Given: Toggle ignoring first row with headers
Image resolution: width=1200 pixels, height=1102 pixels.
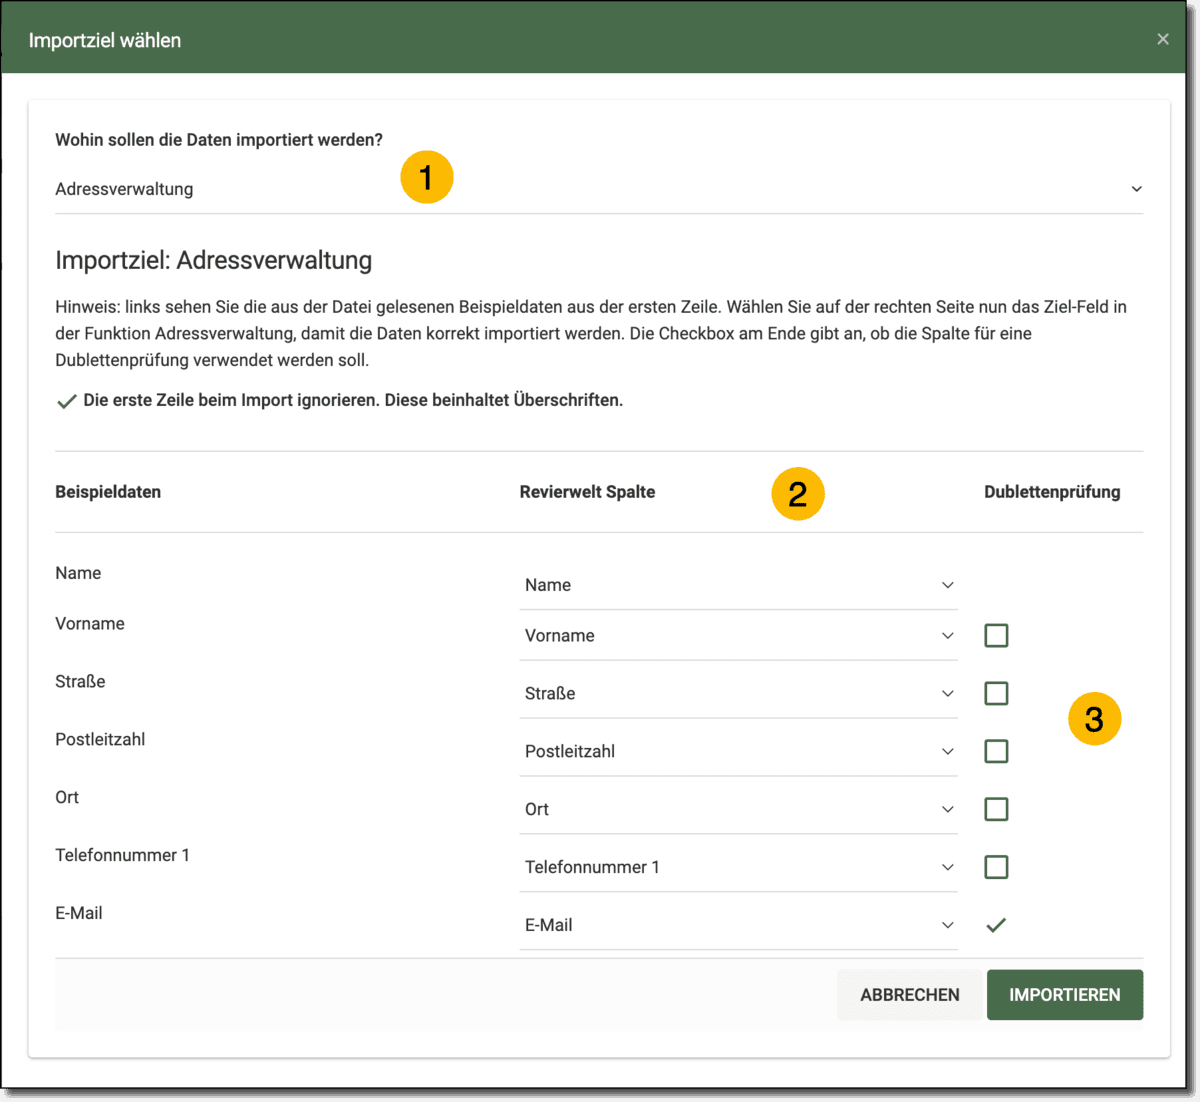Looking at the screenshot, I should (x=67, y=401).
